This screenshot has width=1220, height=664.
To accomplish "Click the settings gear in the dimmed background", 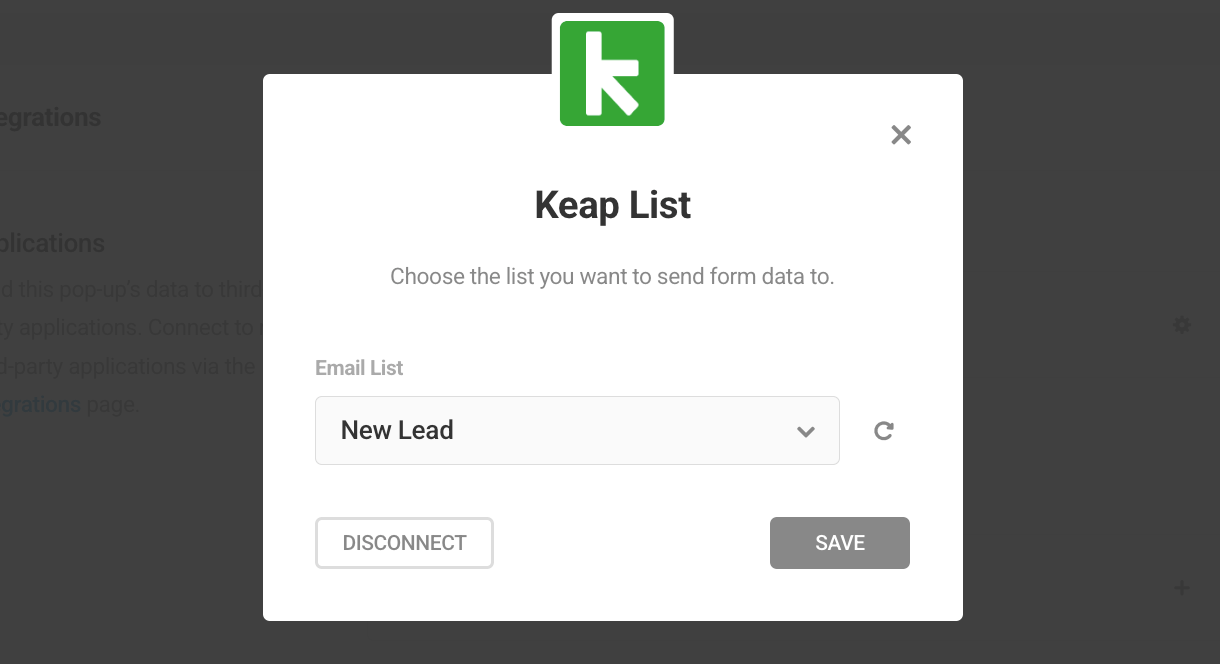I will (x=1182, y=325).
